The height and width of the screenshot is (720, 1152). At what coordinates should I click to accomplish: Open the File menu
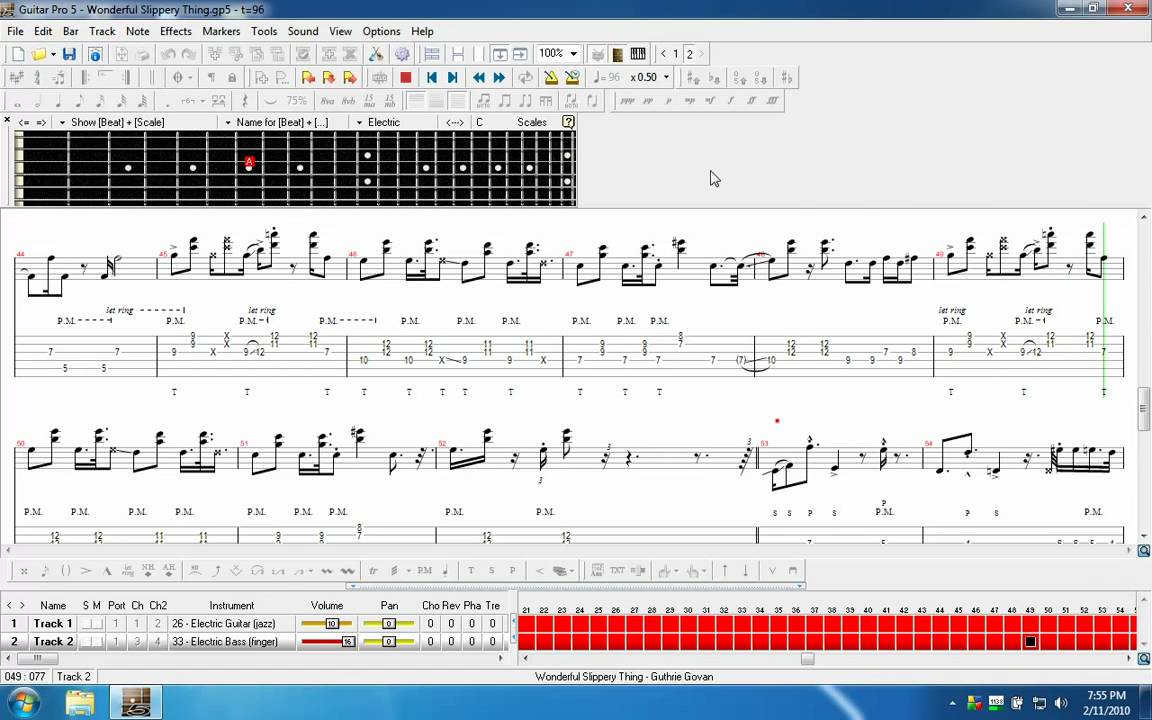(15, 32)
